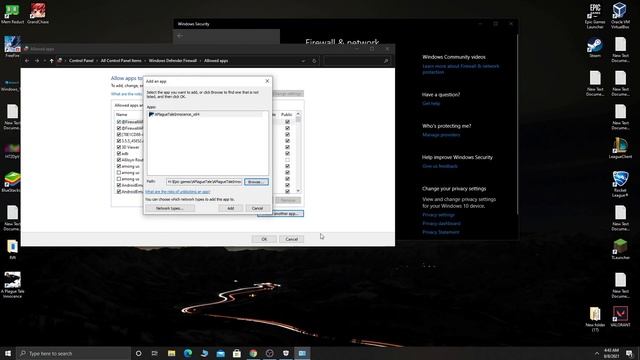Select the Rocket League desktop icon
640x360 pixels.
tap(620, 184)
